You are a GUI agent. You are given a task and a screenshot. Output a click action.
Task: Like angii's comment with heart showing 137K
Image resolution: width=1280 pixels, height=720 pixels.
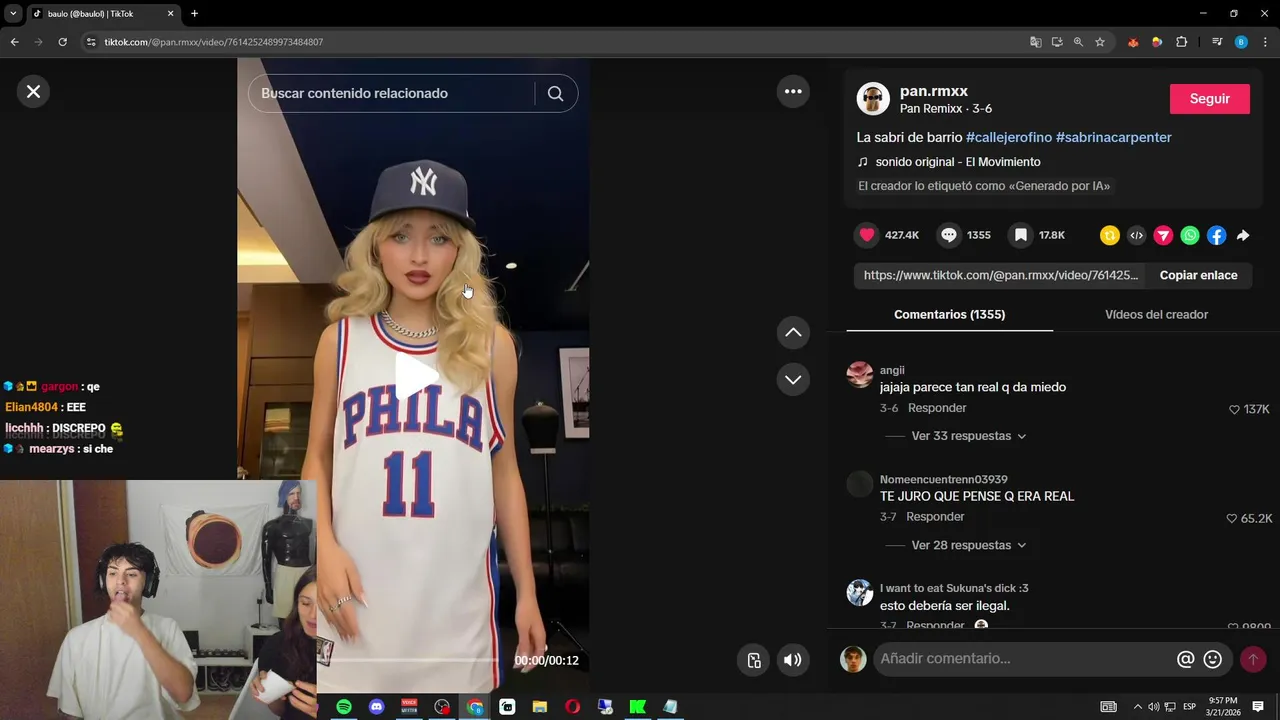pyautogui.click(x=1234, y=409)
